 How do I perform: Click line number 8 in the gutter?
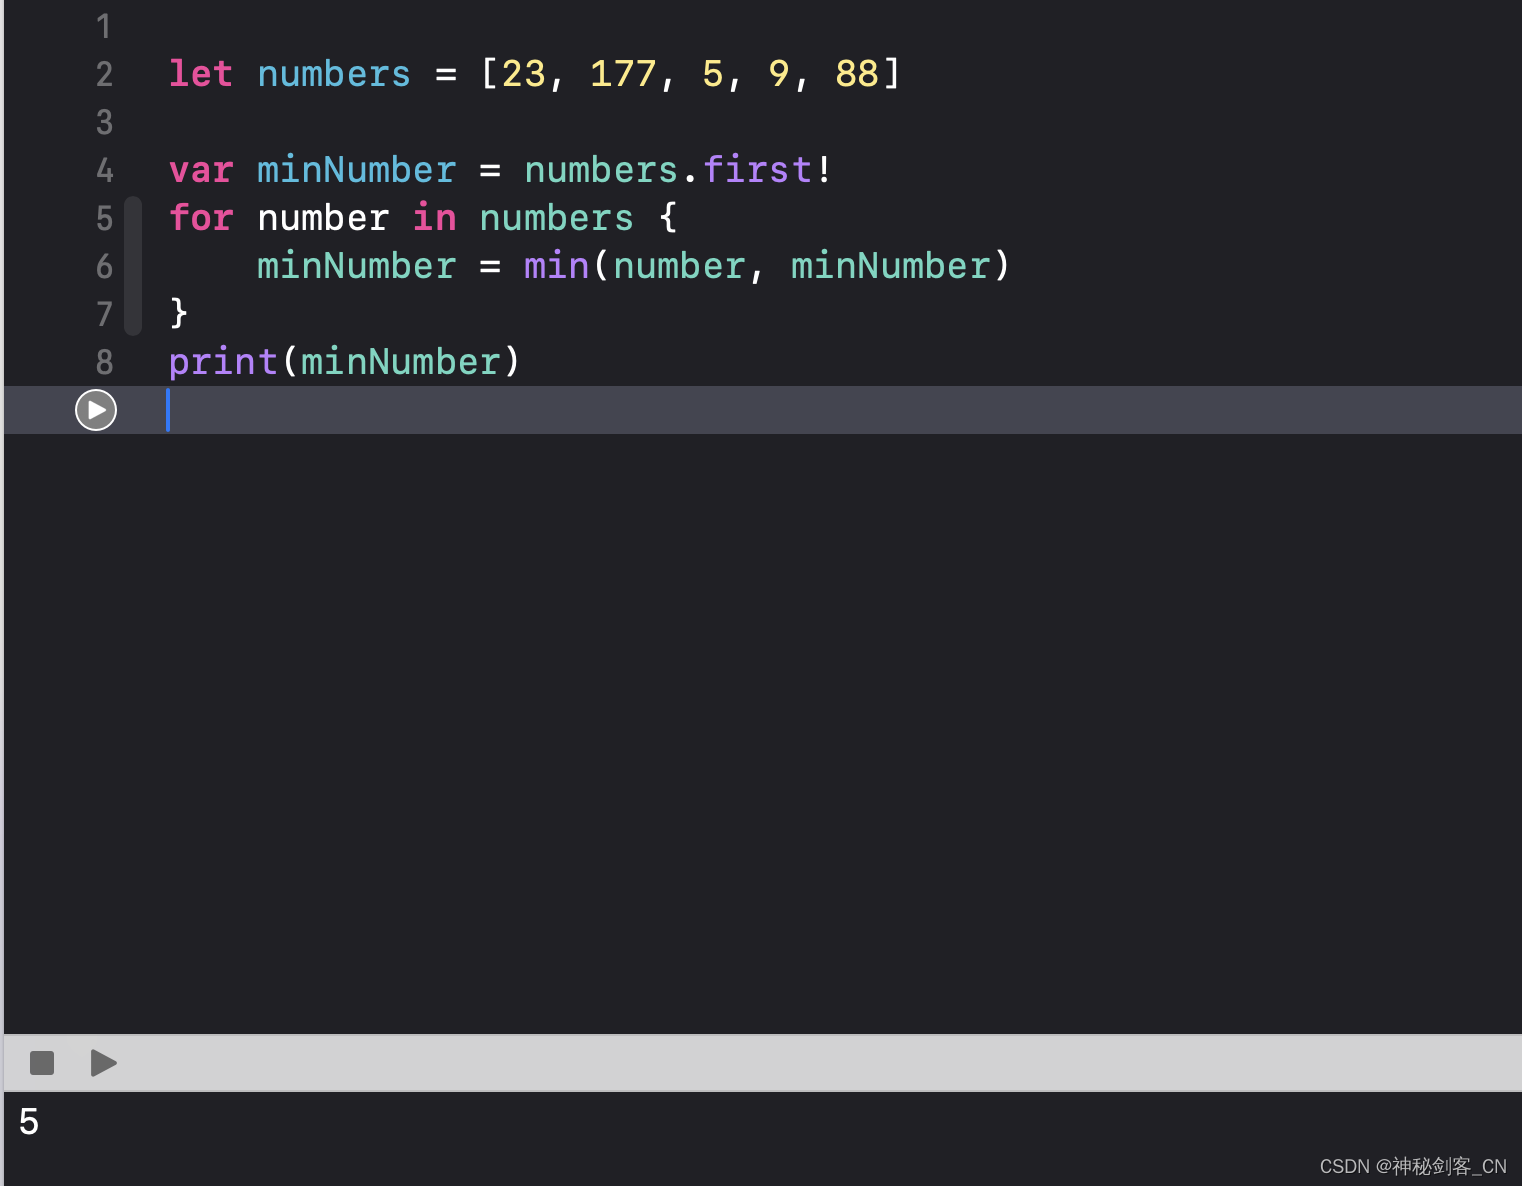[x=105, y=362]
